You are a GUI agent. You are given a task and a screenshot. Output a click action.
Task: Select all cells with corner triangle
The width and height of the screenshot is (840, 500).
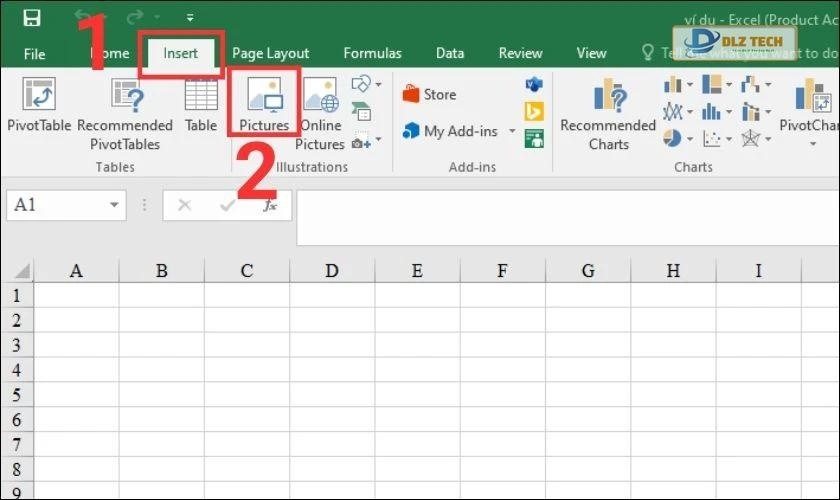[21, 271]
